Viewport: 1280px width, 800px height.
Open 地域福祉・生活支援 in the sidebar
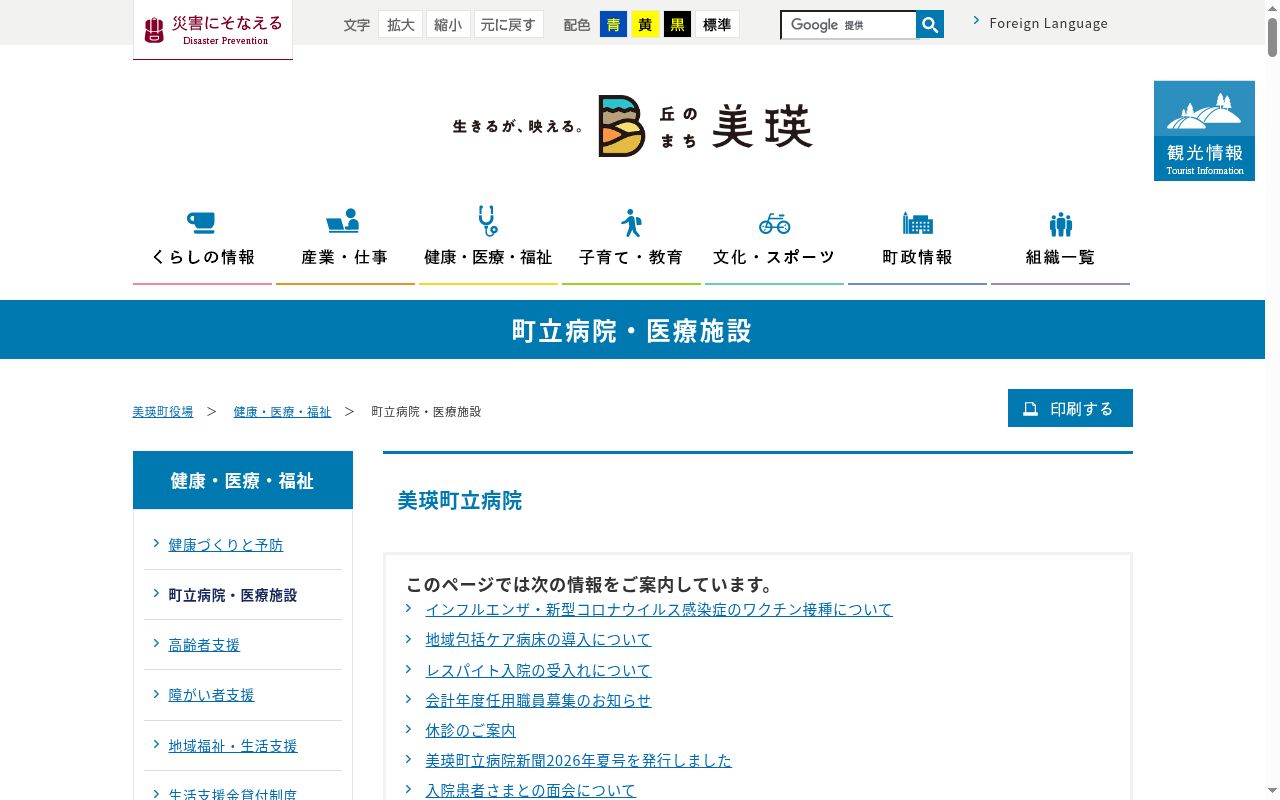[x=233, y=746]
